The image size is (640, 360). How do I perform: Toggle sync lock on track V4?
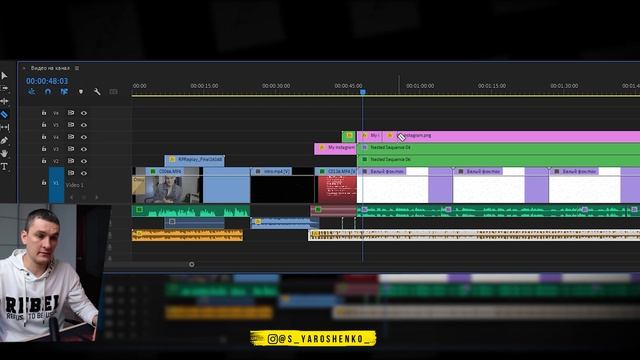(x=71, y=137)
